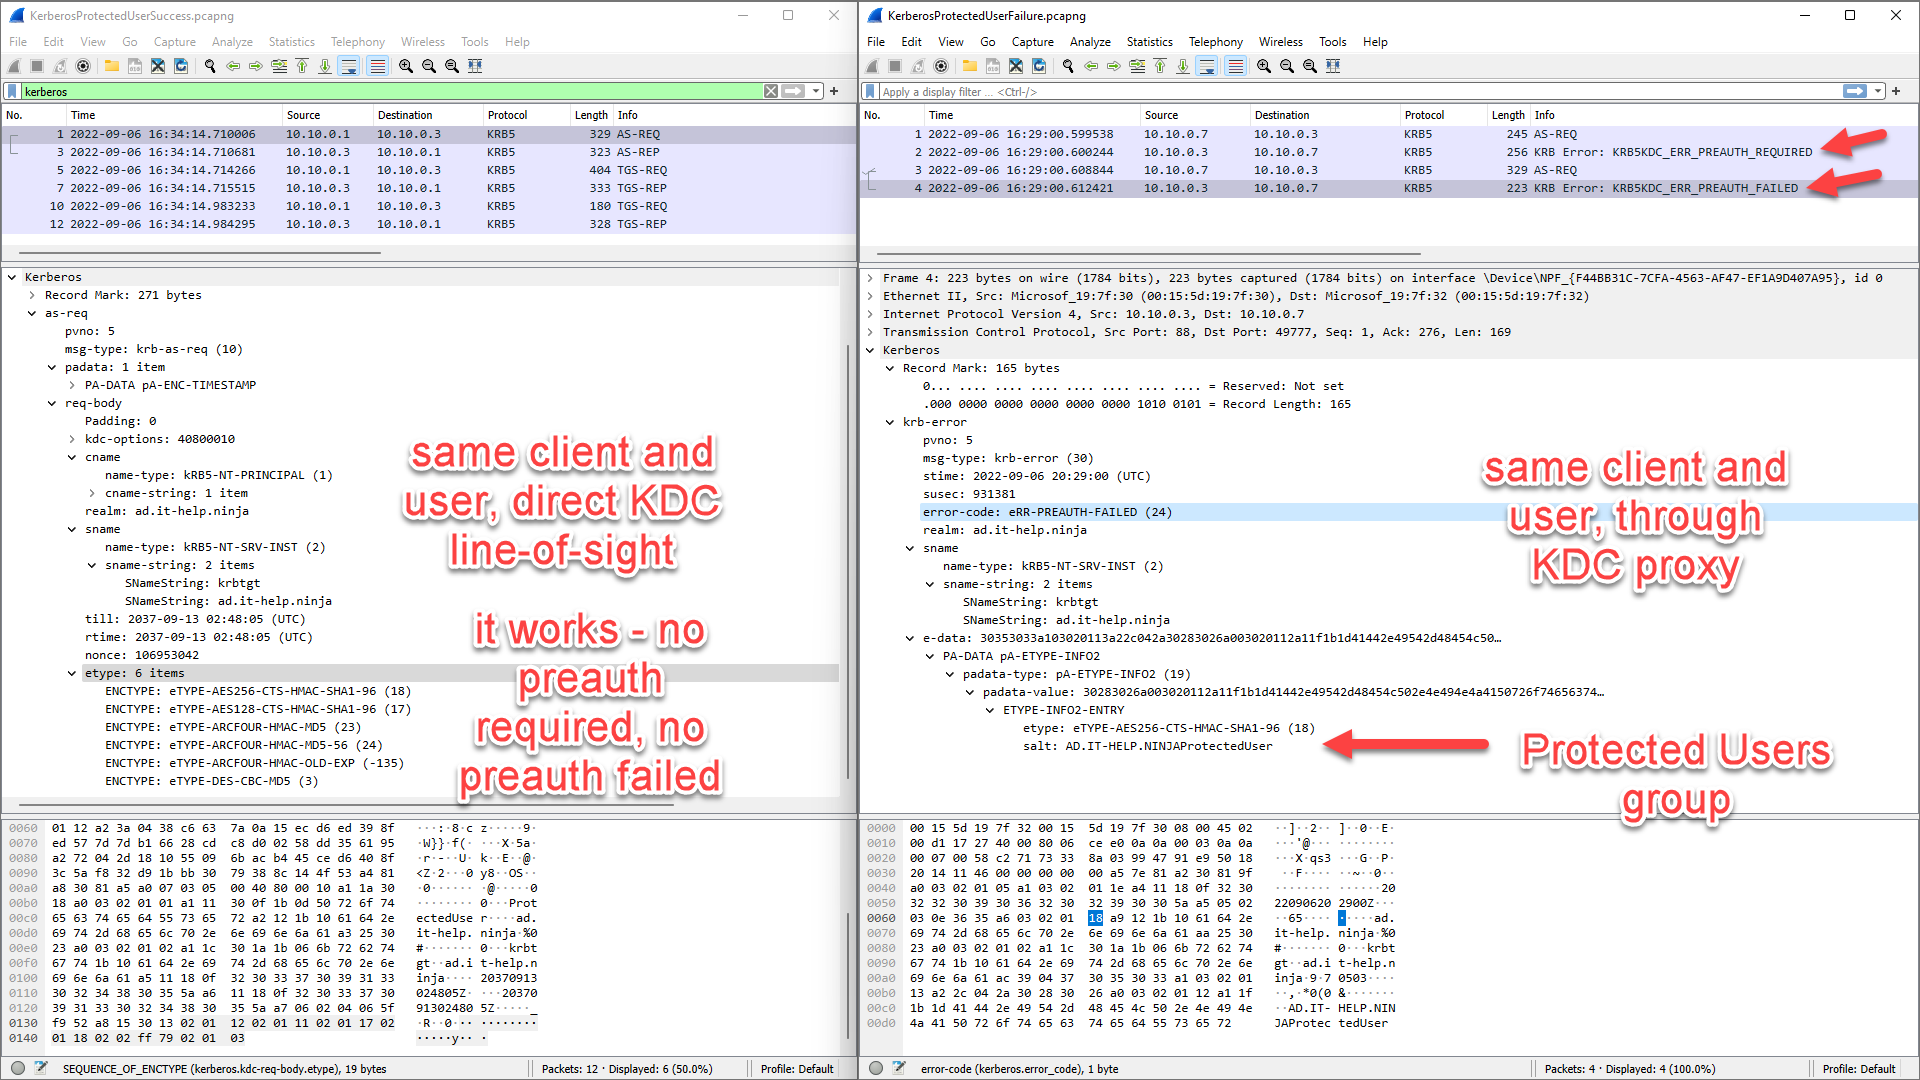
Task: Start a new capture with the shark-fin icon
Action: pos(14,66)
